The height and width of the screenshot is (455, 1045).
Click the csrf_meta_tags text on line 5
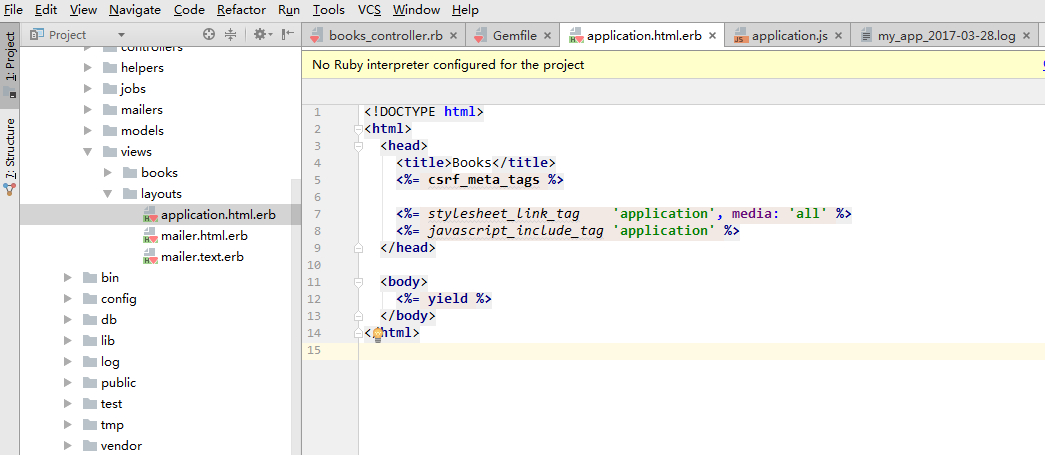point(484,180)
